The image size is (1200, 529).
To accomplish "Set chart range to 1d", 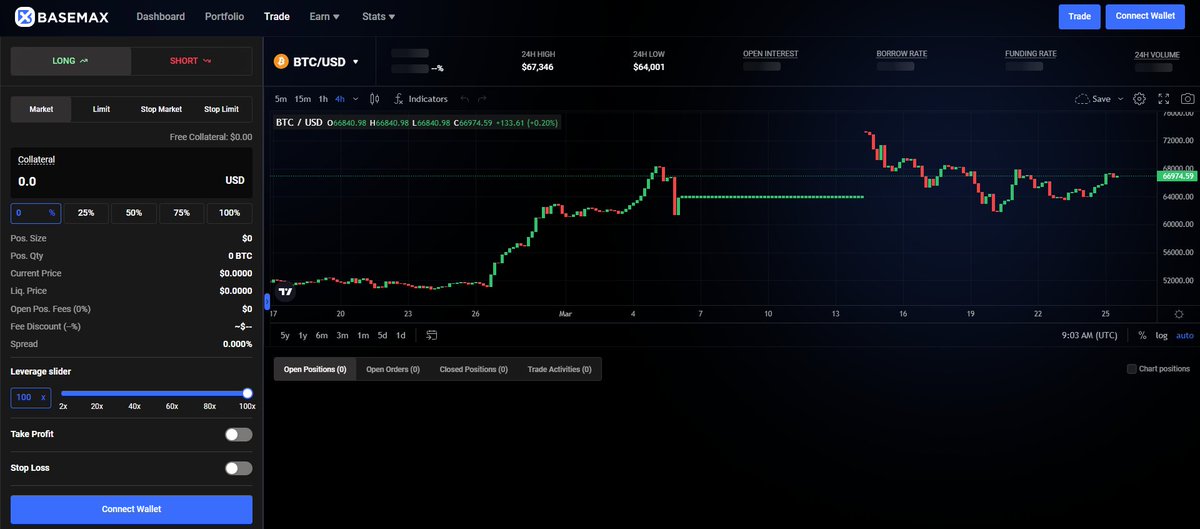I will (x=401, y=335).
